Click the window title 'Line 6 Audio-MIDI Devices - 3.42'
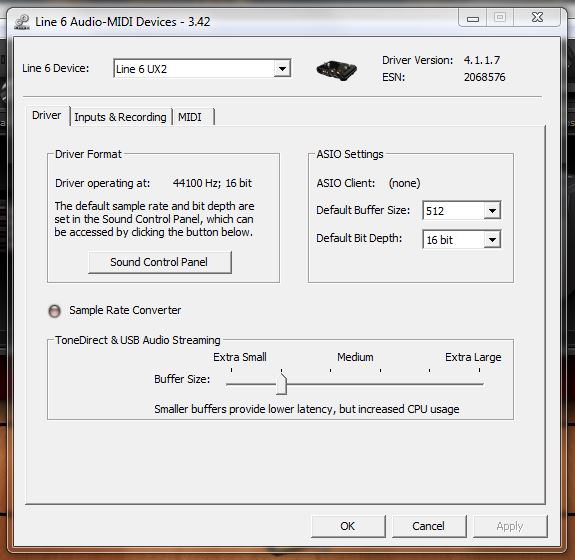The width and height of the screenshot is (575, 560). point(122,22)
